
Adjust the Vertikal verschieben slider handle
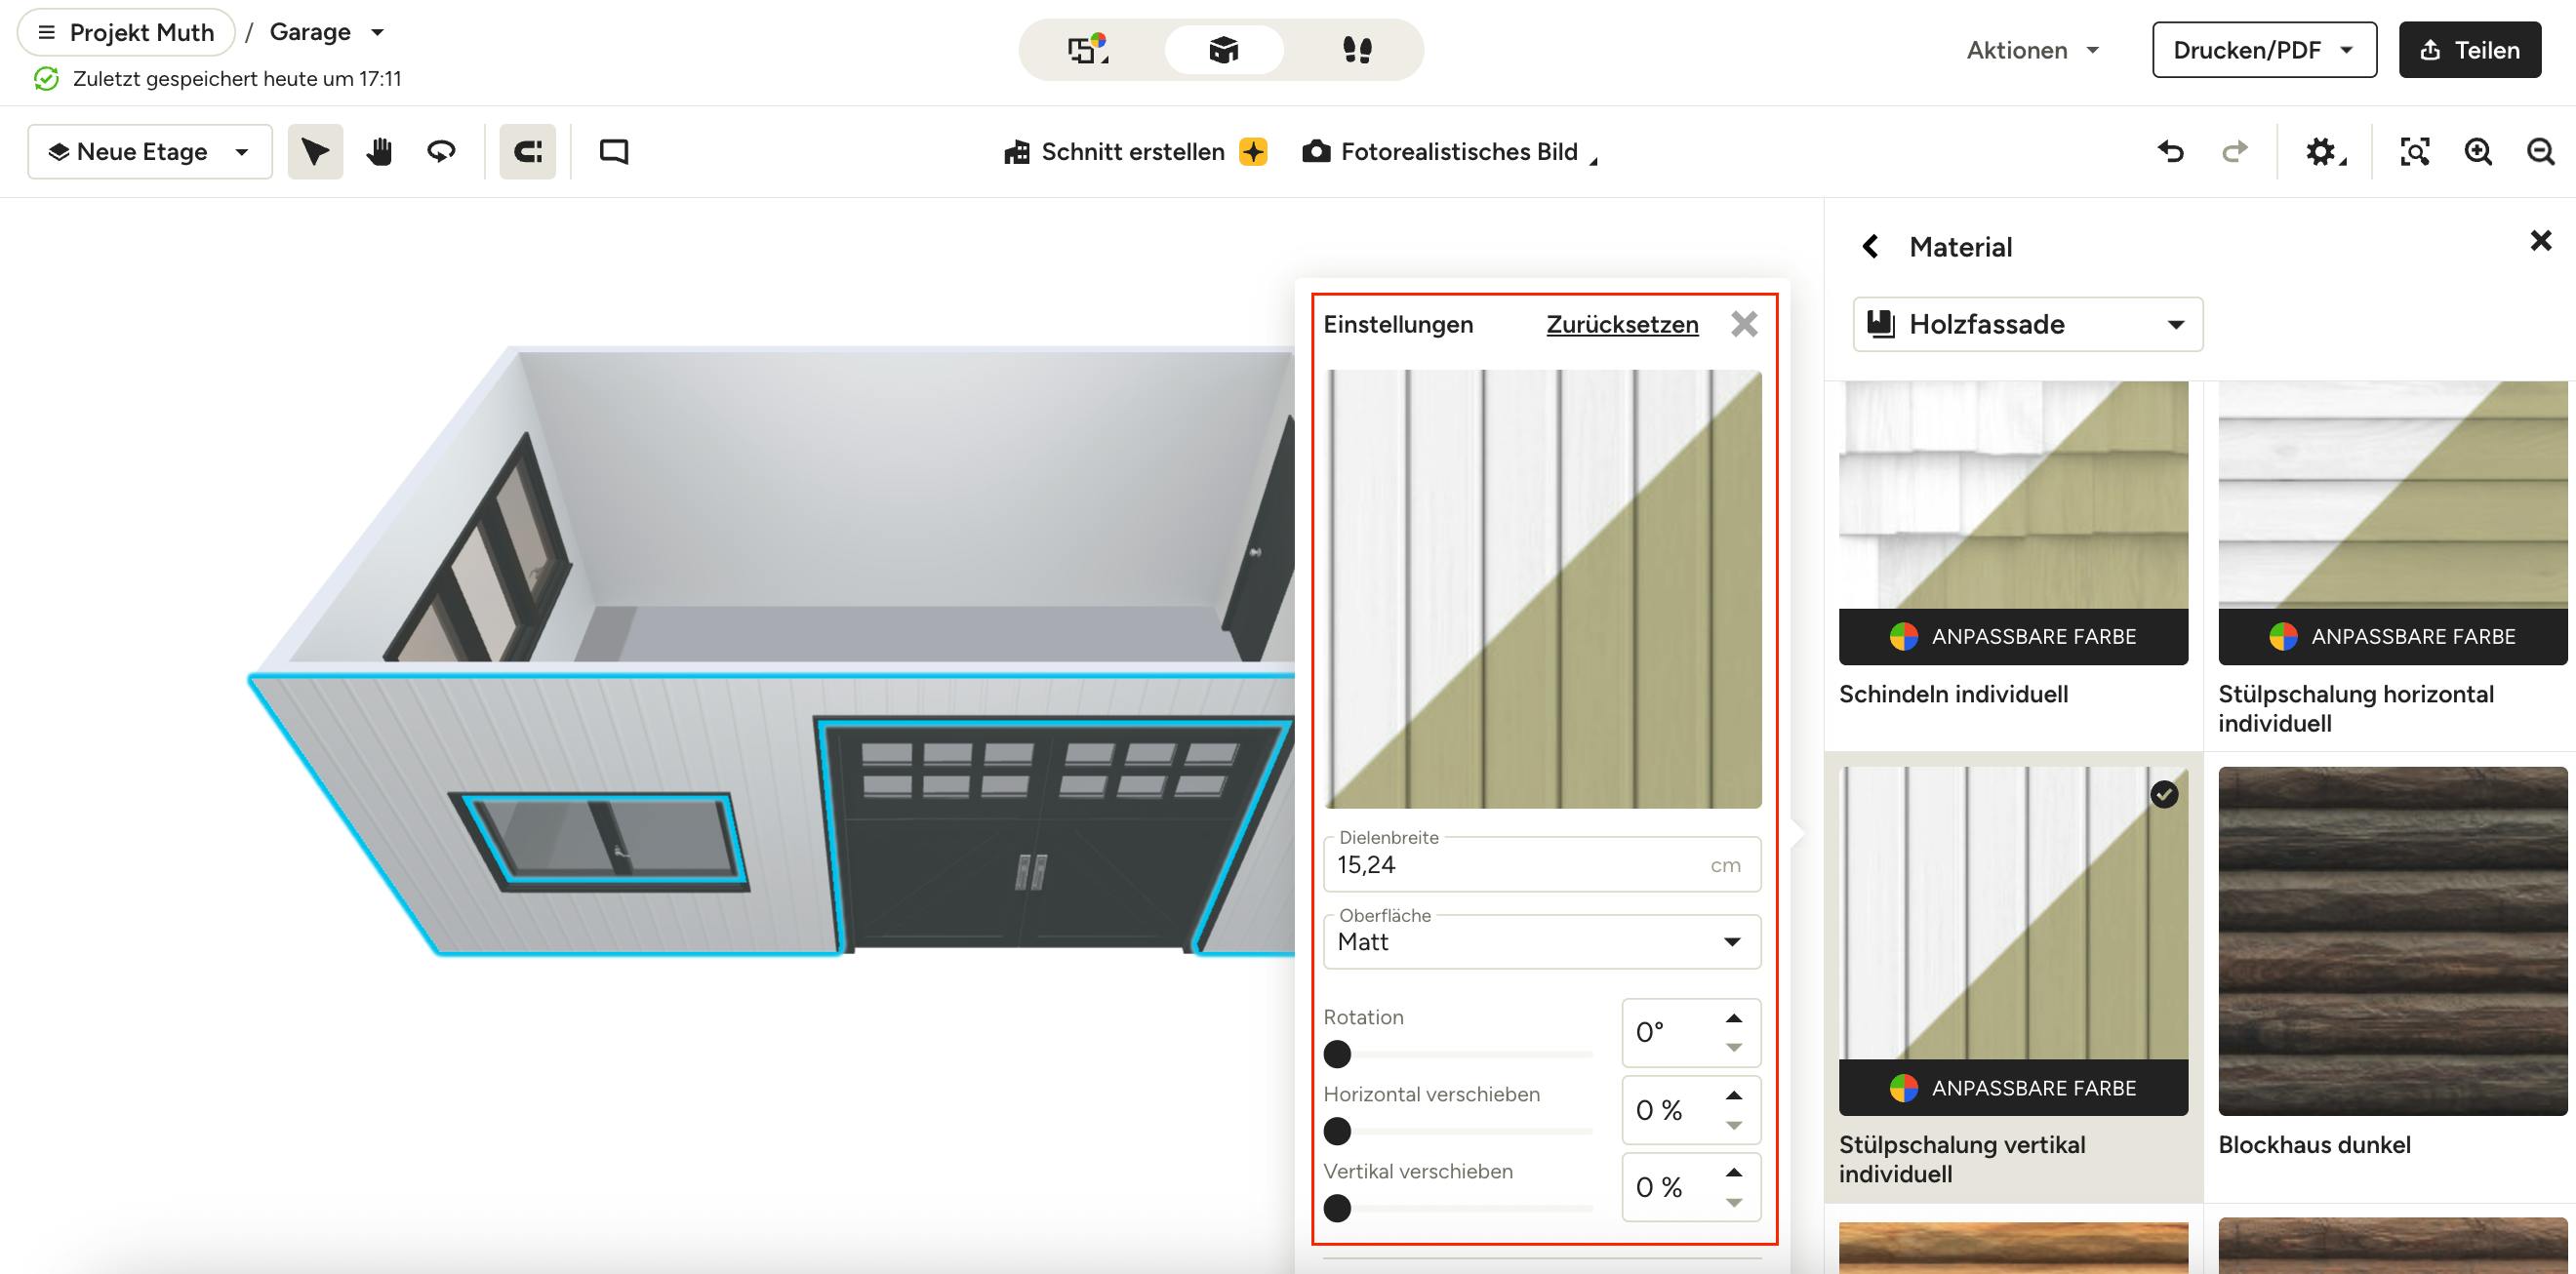pyautogui.click(x=1337, y=1208)
